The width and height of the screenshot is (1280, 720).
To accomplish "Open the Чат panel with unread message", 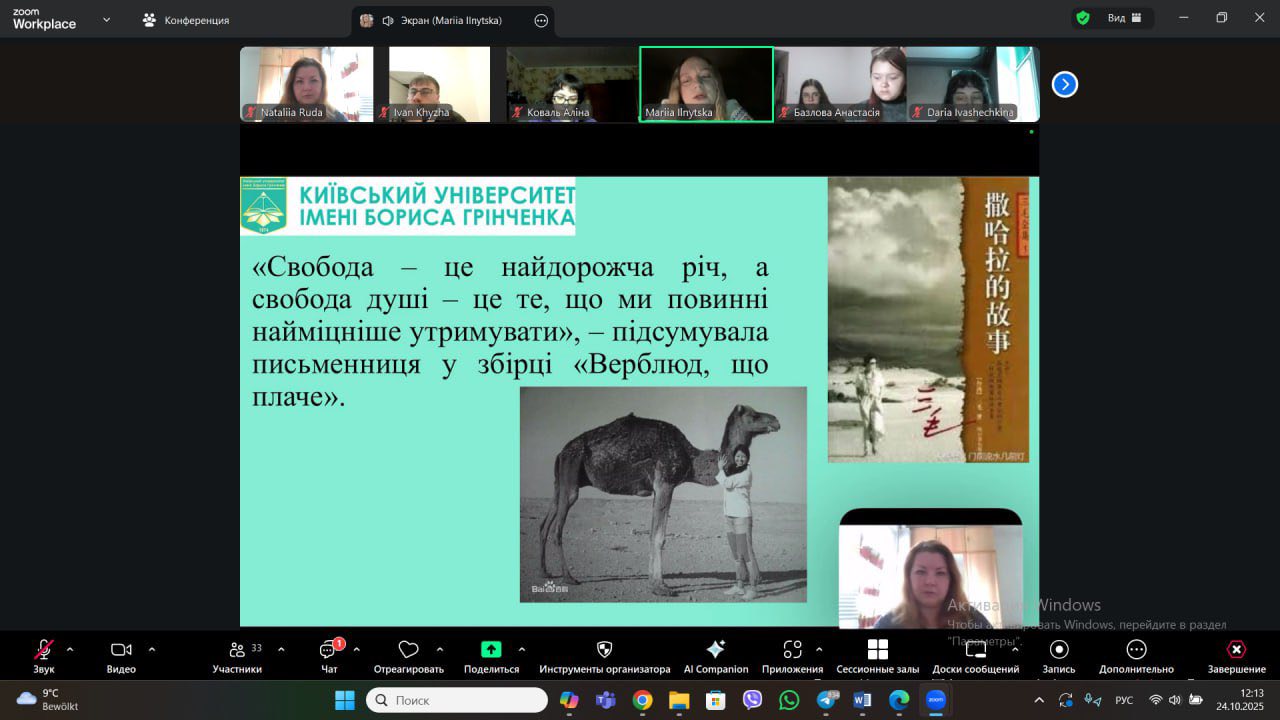I will point(329,651).
